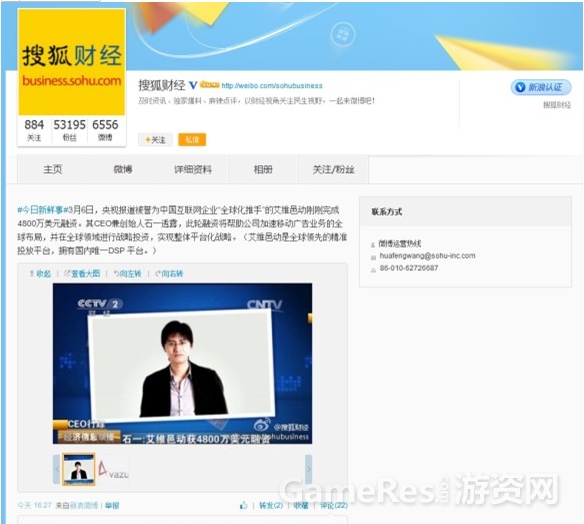Bookmark the post with 收藏

click(301, 505)
